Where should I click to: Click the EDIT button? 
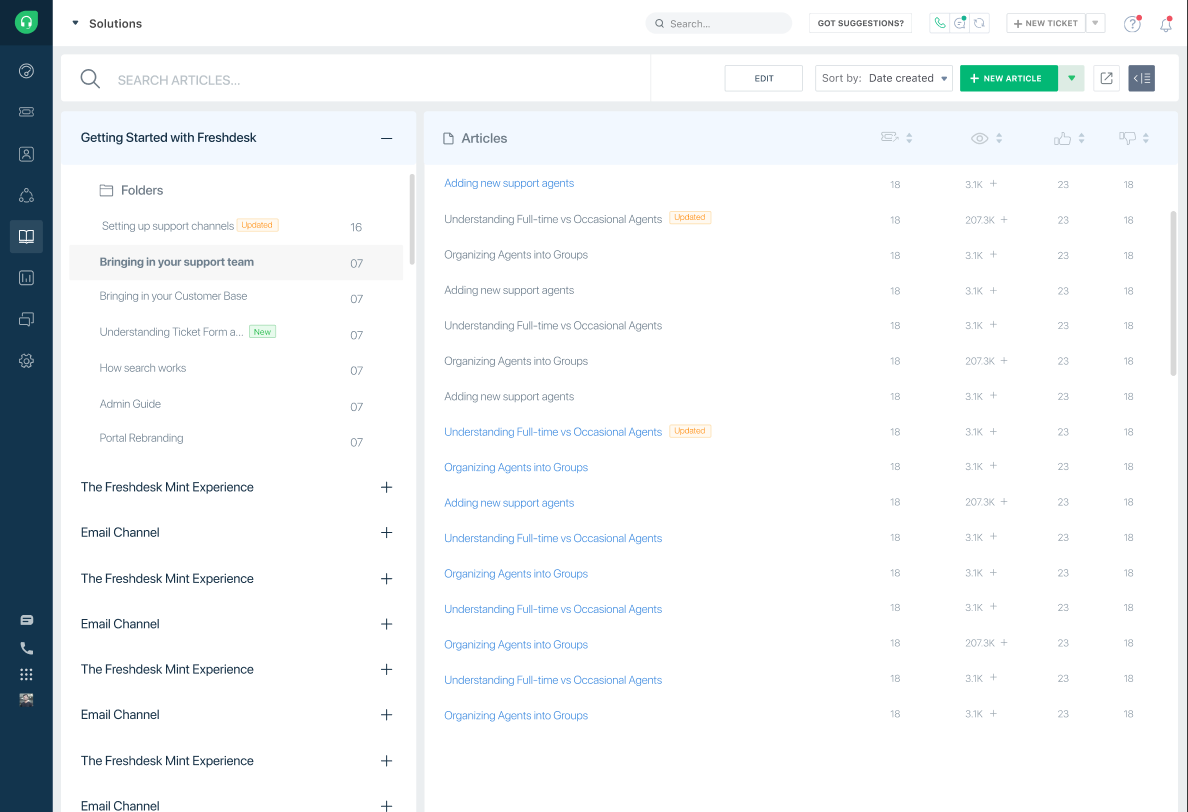click(x=764, y=78)
